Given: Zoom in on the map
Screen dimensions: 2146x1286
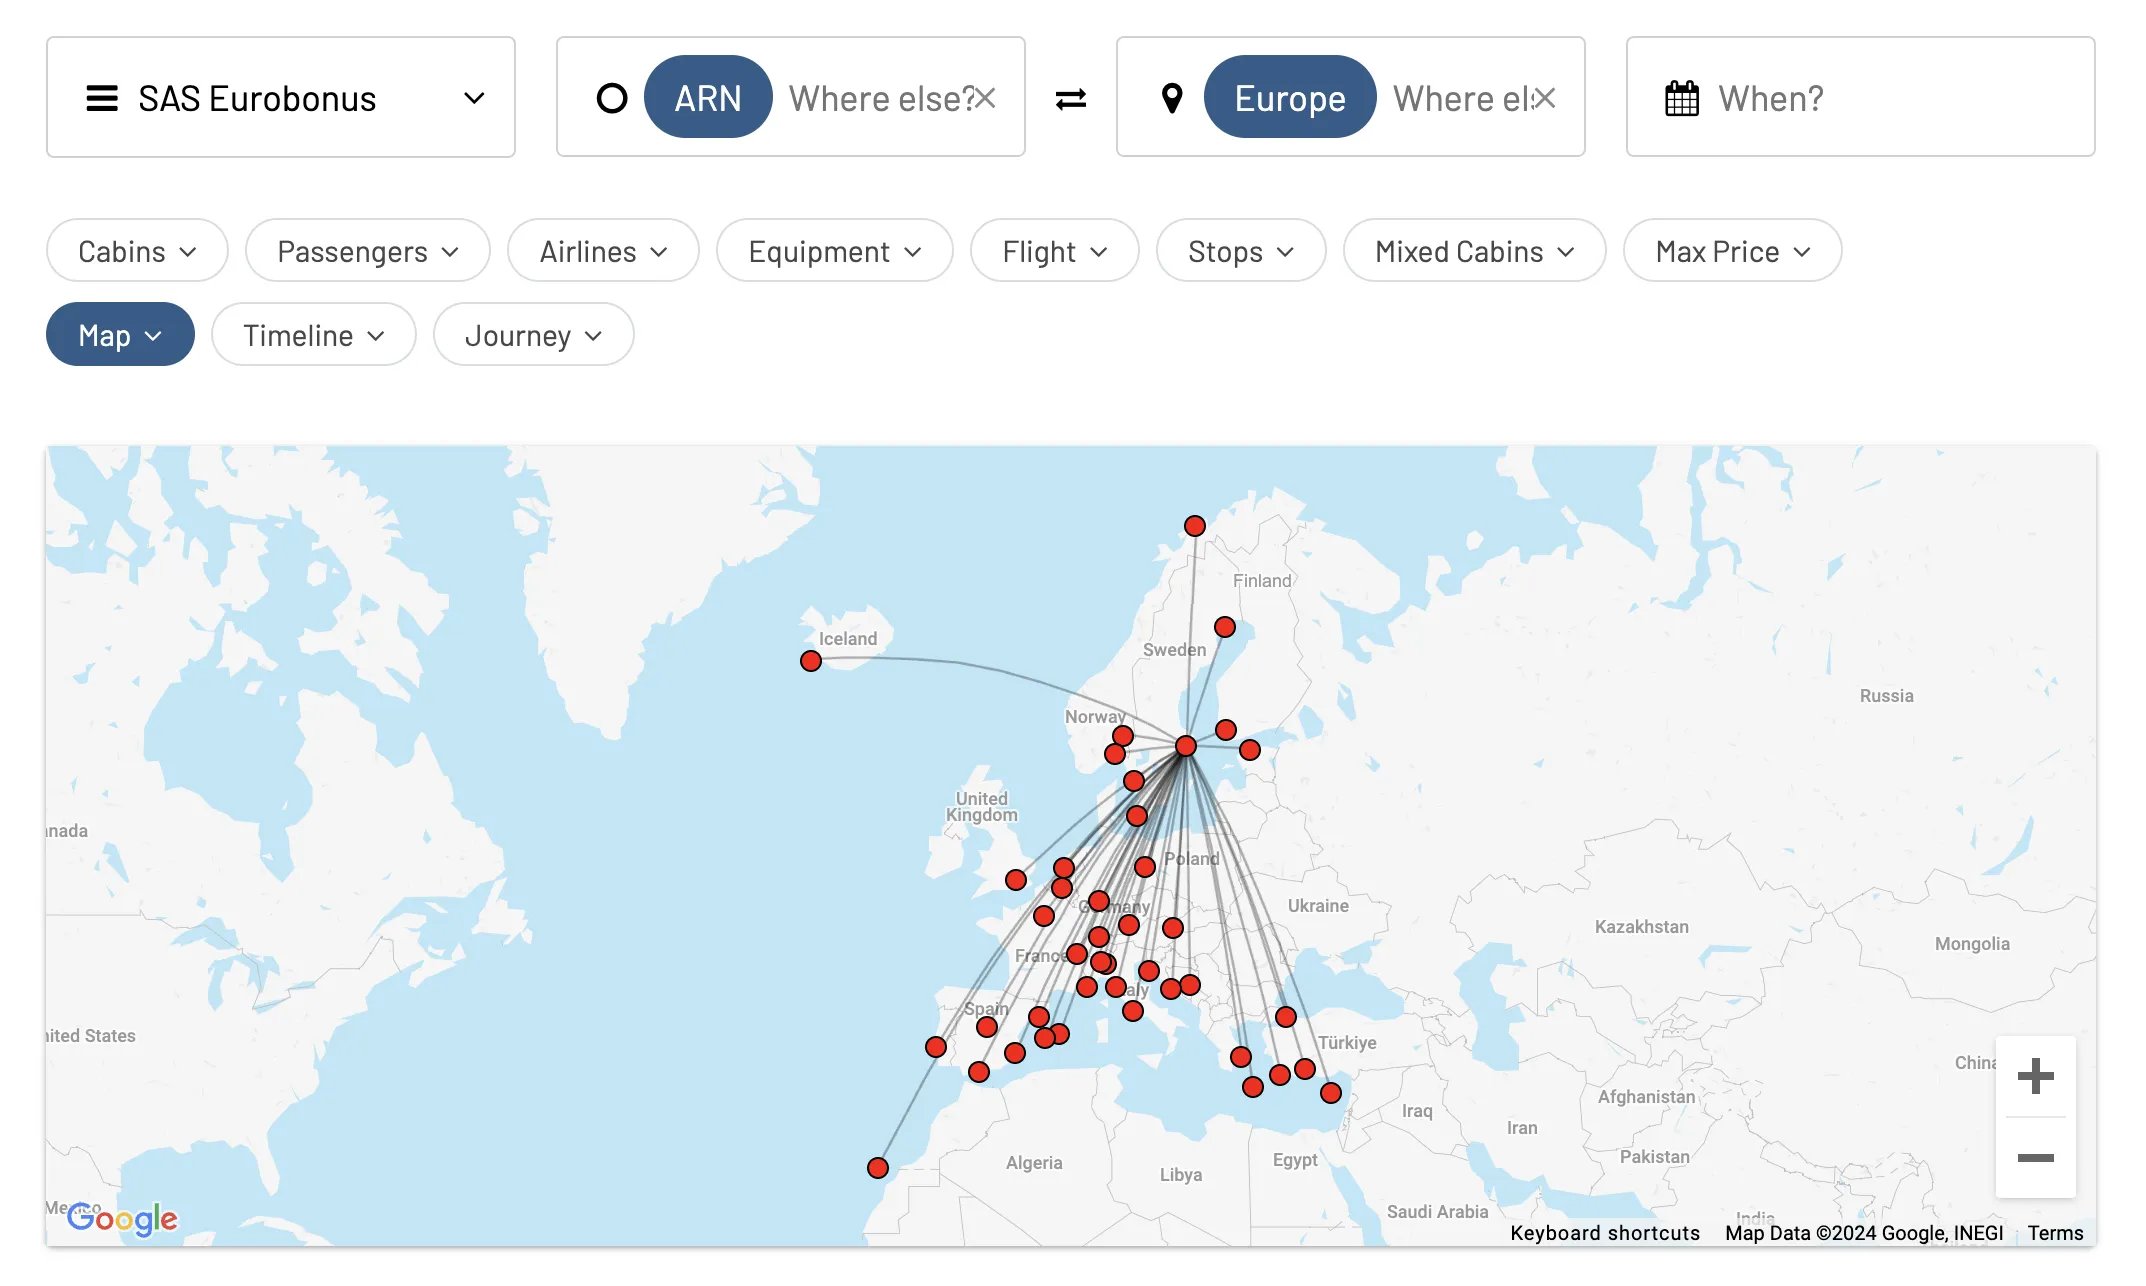Looking at the screenshot, I should [x=2035, y=1077].
